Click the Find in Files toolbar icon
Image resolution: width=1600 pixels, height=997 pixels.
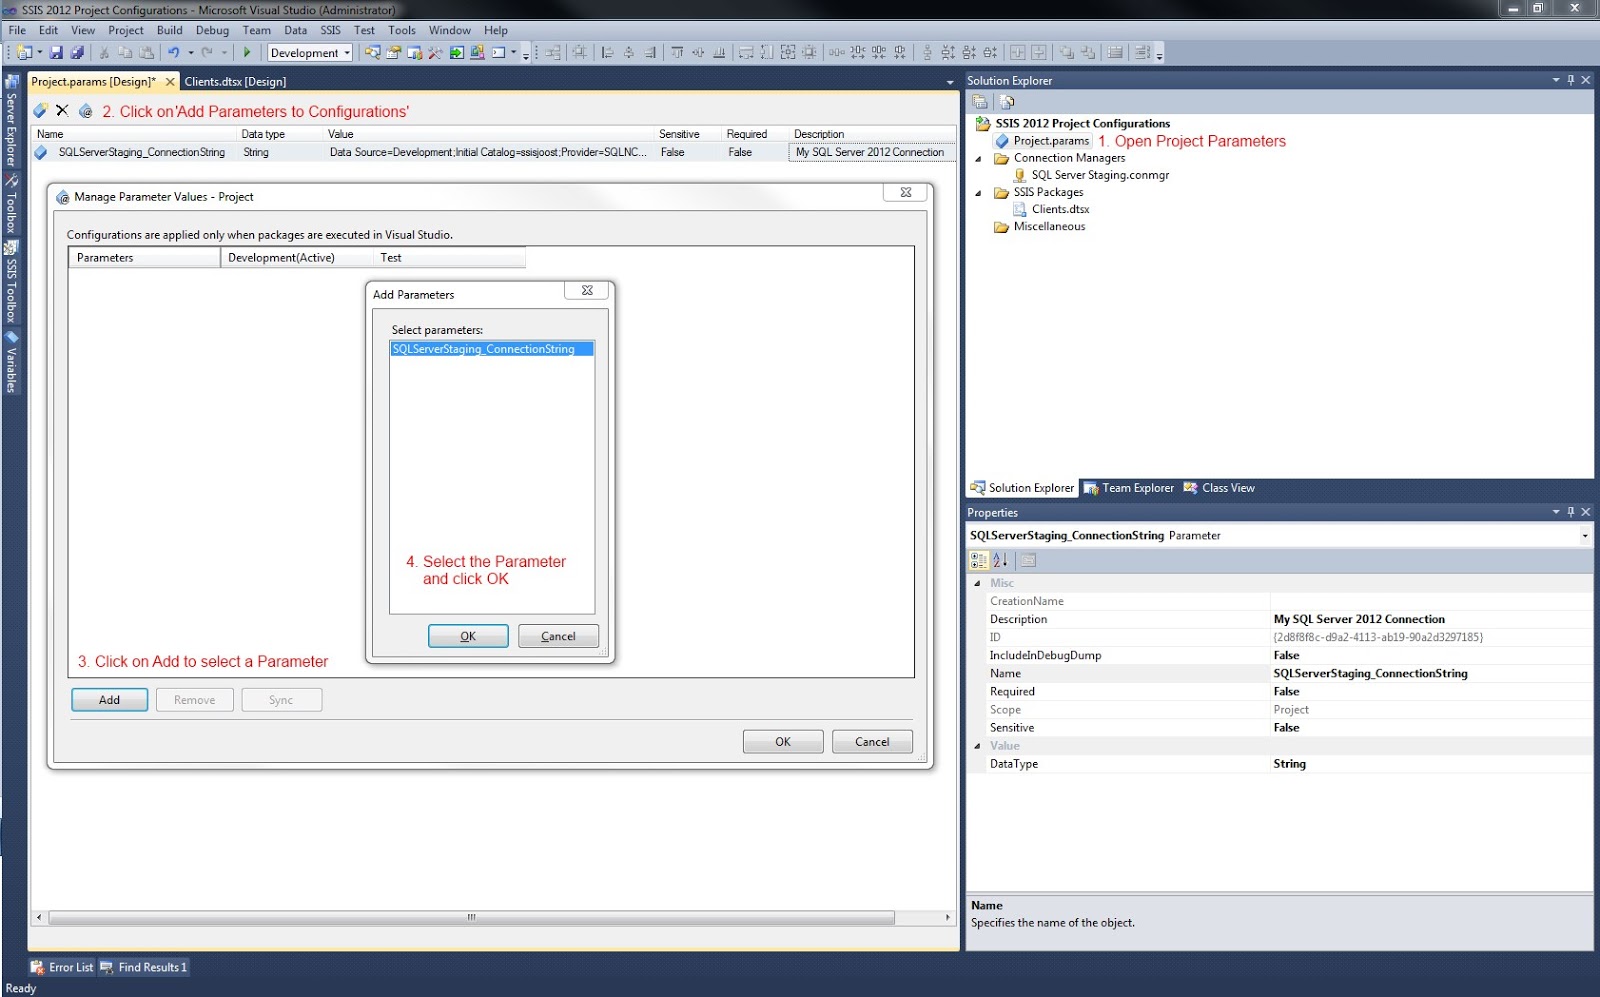pos(372,53)
